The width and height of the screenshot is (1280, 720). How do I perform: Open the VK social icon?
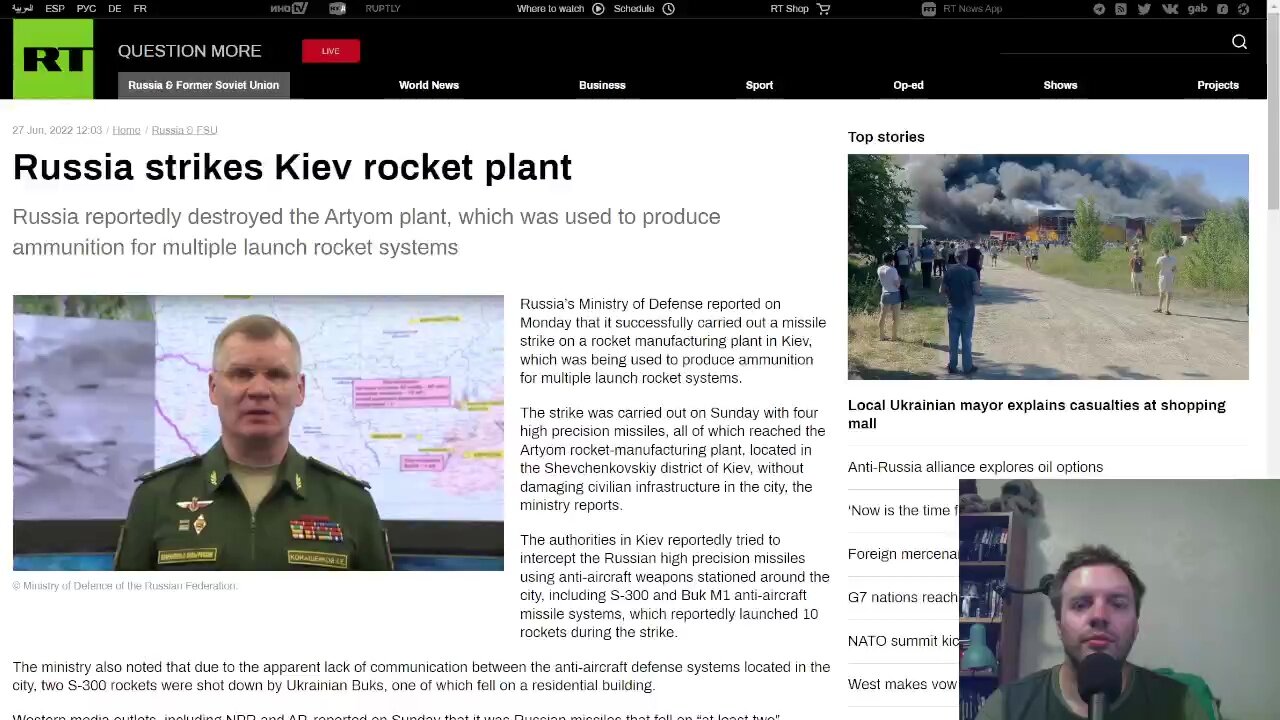[x=1169, y=9]
